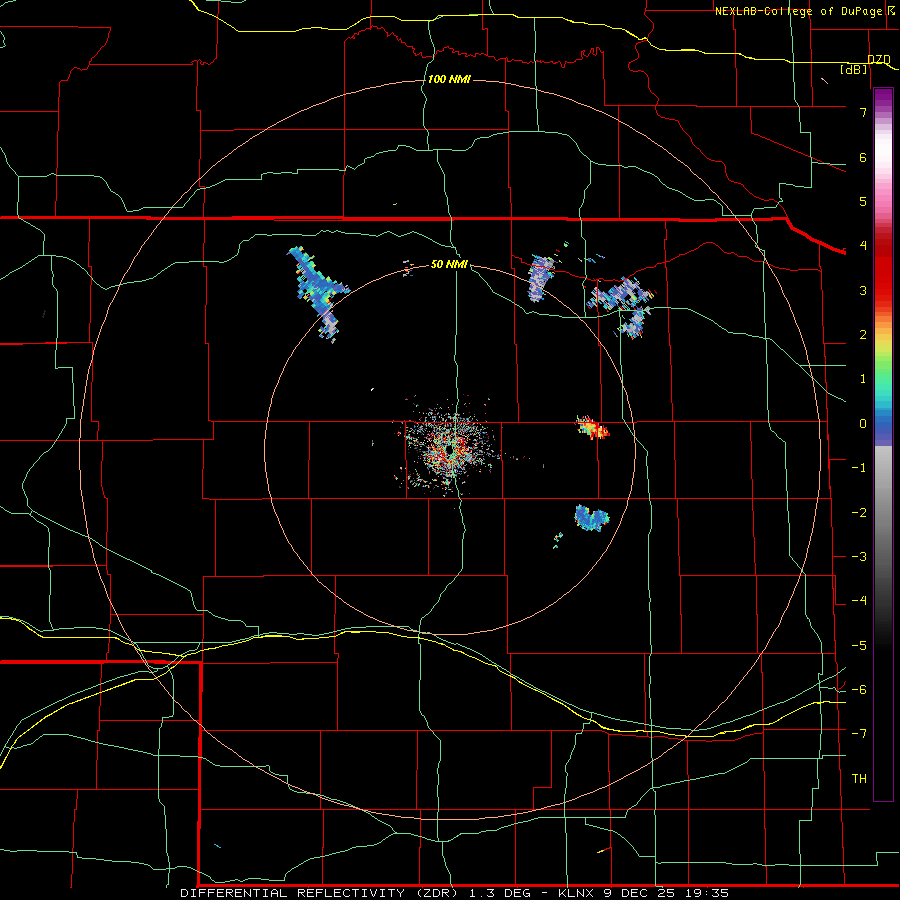Click the ground clutter cluster at radar center
This screenshot has height=900, width=900.
(449, 447)
